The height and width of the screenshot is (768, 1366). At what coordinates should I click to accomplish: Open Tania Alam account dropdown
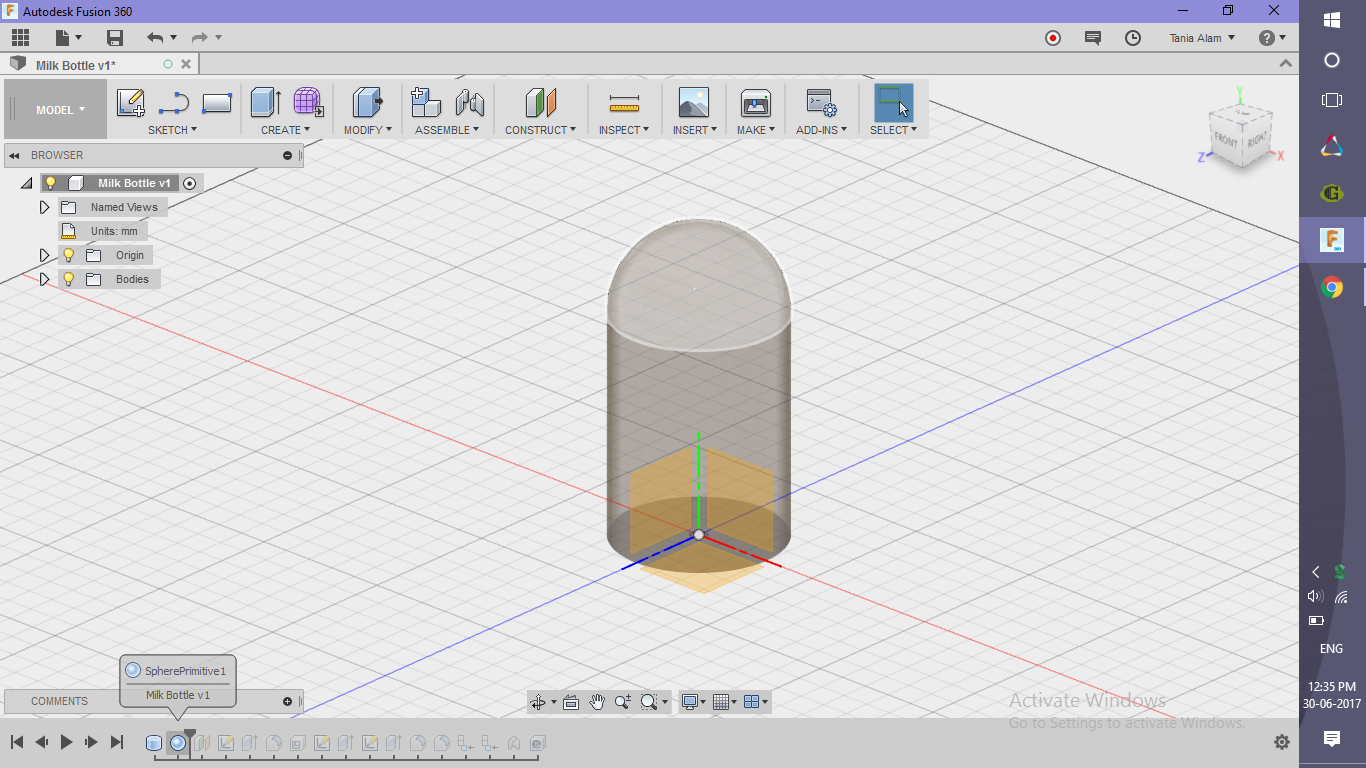click(x=1202, y=38)
